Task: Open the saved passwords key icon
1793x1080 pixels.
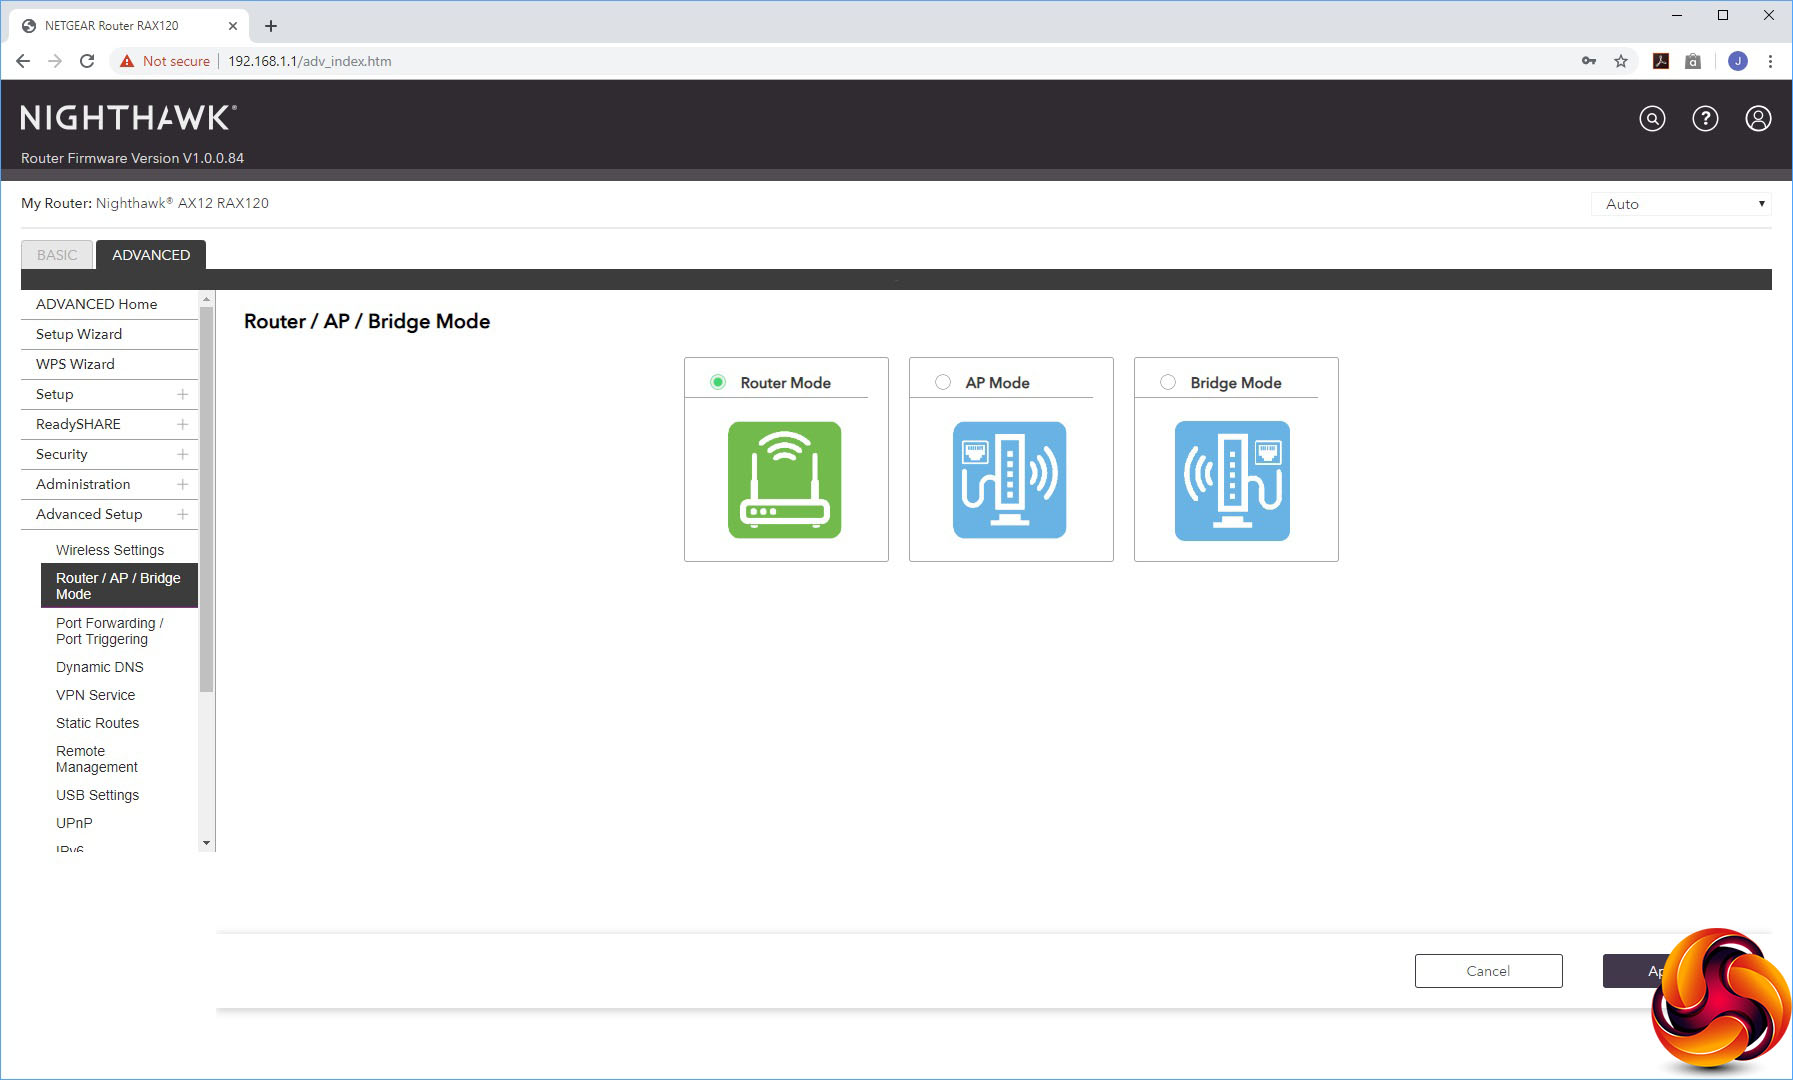Action: pyautogui.click(x=1589, y=61)
